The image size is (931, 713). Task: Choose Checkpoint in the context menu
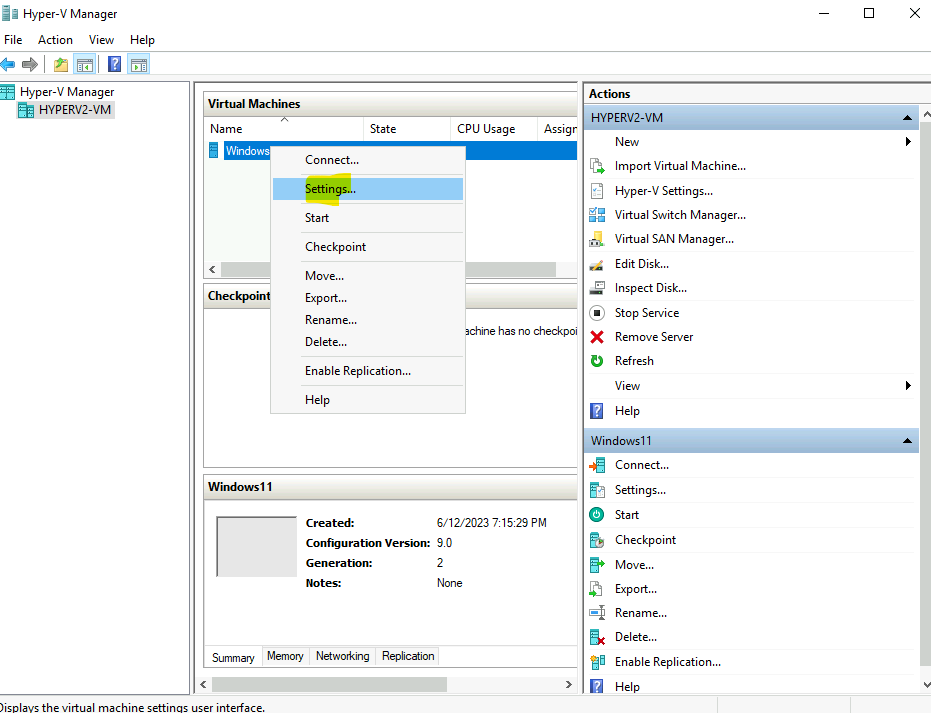[x=368, y=247]
